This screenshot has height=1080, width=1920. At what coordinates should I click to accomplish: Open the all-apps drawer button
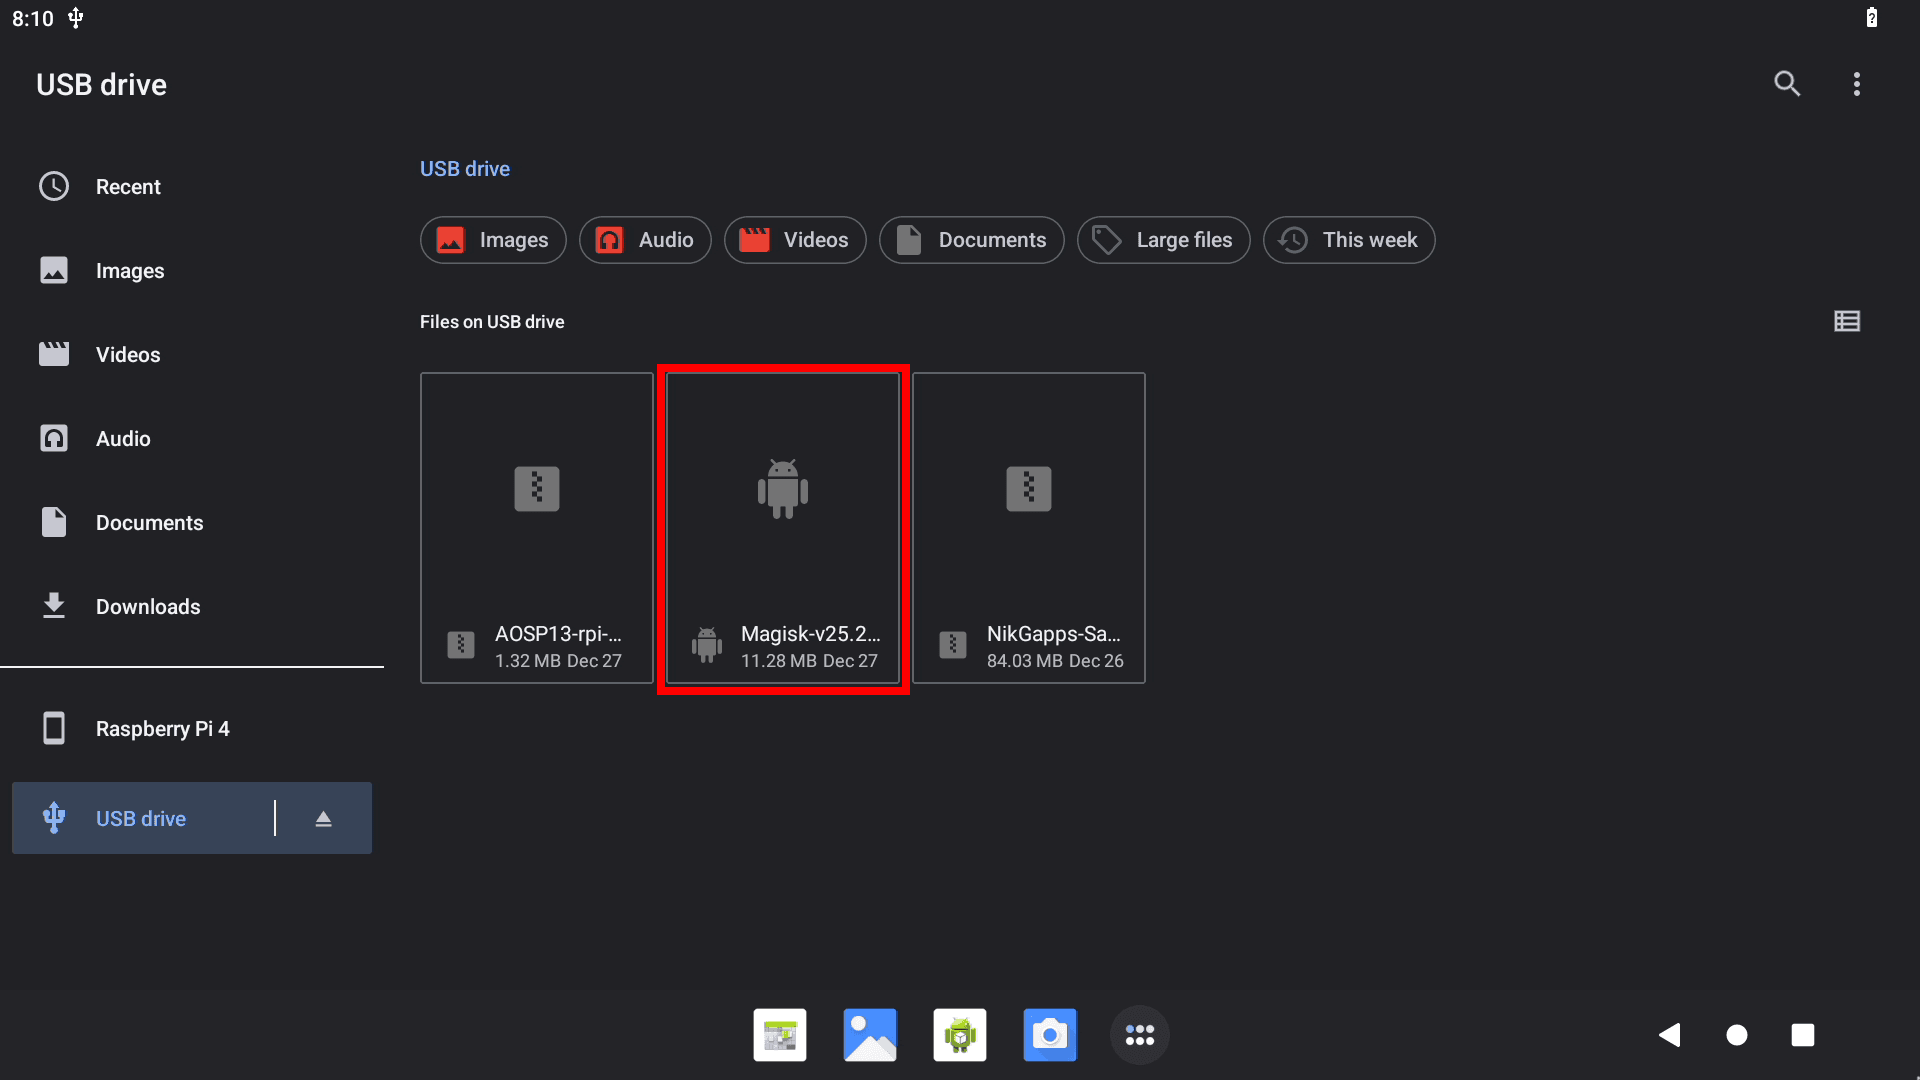[1140, 1035]
